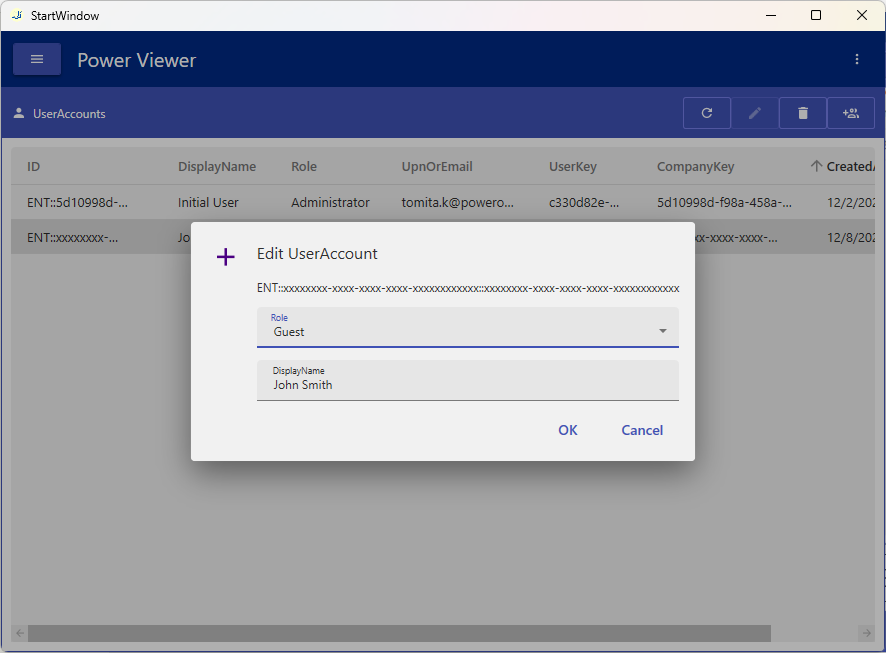This screenshot has width=886, height=653.
Task: Open the hamburger navigation menu
Action: click(x=37, y=59)
